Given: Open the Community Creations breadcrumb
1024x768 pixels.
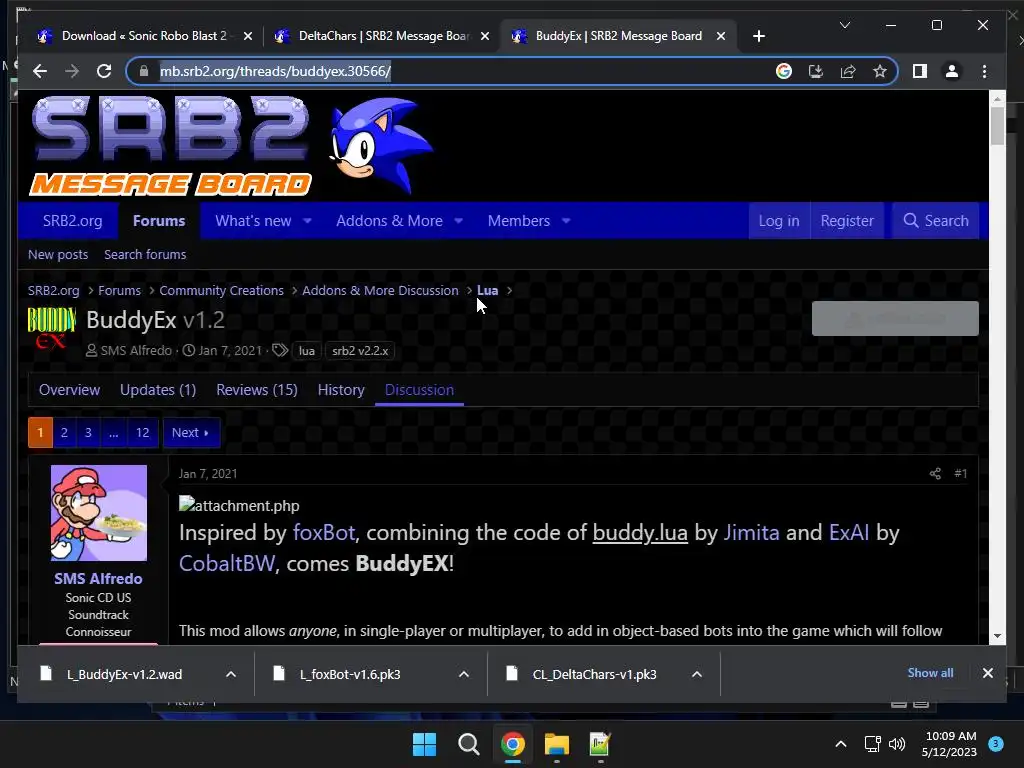Looking at the screenshot, I should click(x=221, y=291).
